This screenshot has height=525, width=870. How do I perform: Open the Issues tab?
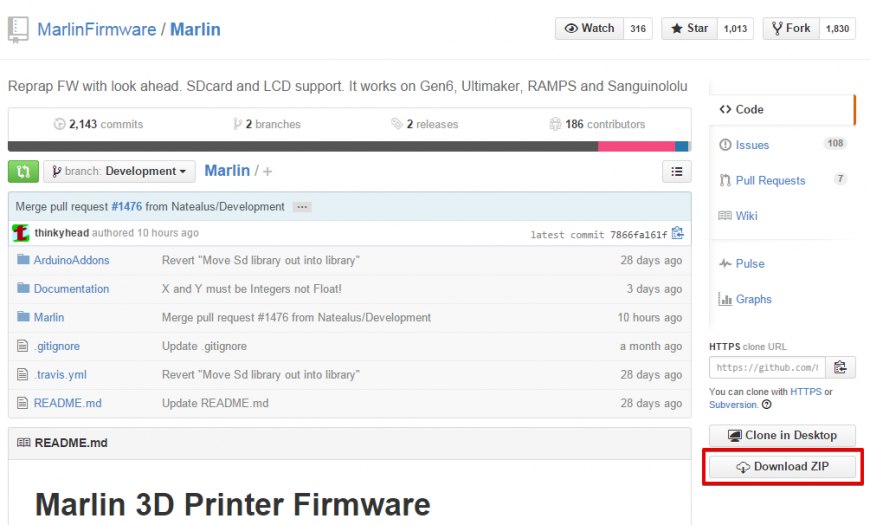click(x=752, y=145)
